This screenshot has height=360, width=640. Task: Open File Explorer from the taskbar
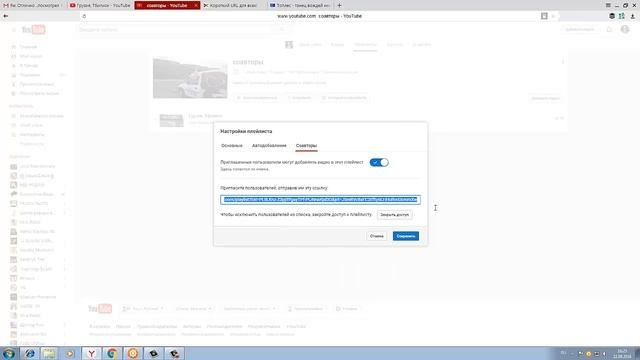tap(49, 353)
